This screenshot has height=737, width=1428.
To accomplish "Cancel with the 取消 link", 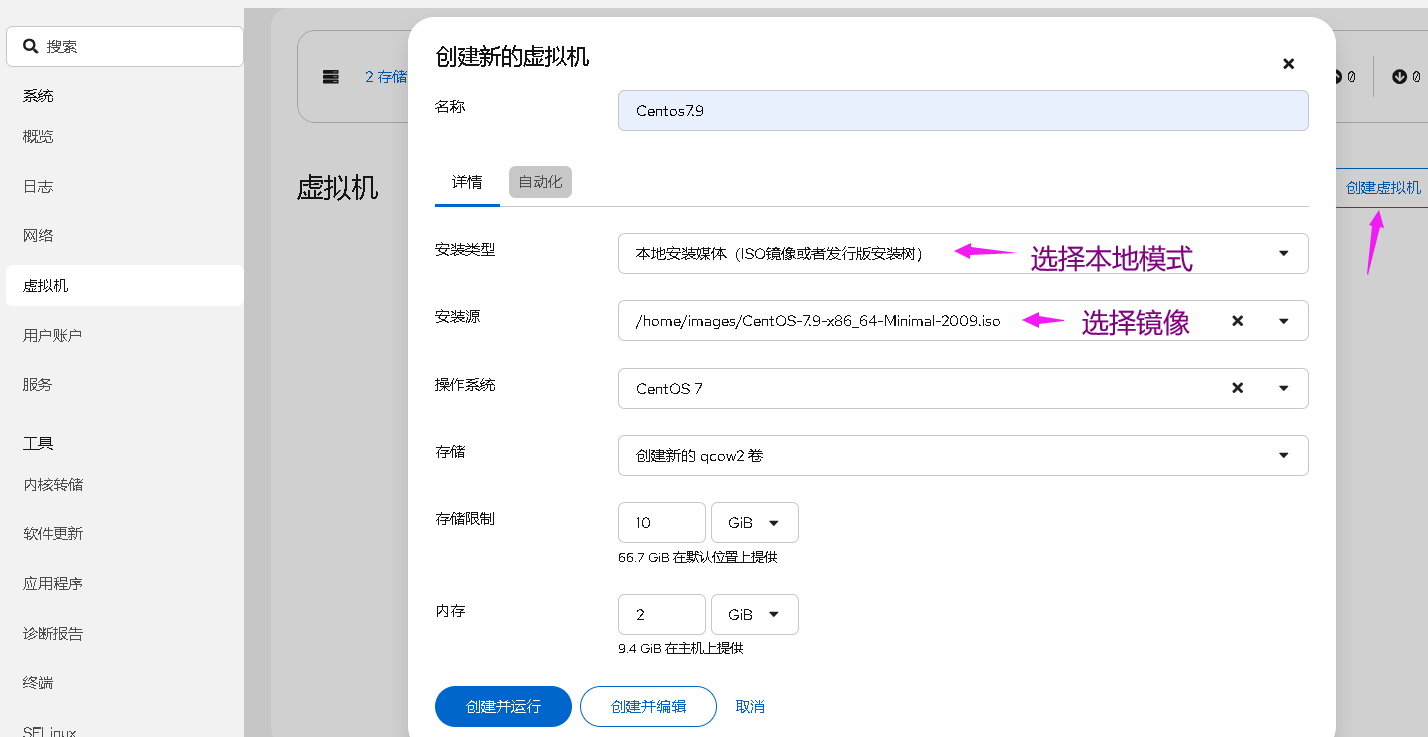I will pyautogui.click(x=750, y=706).
